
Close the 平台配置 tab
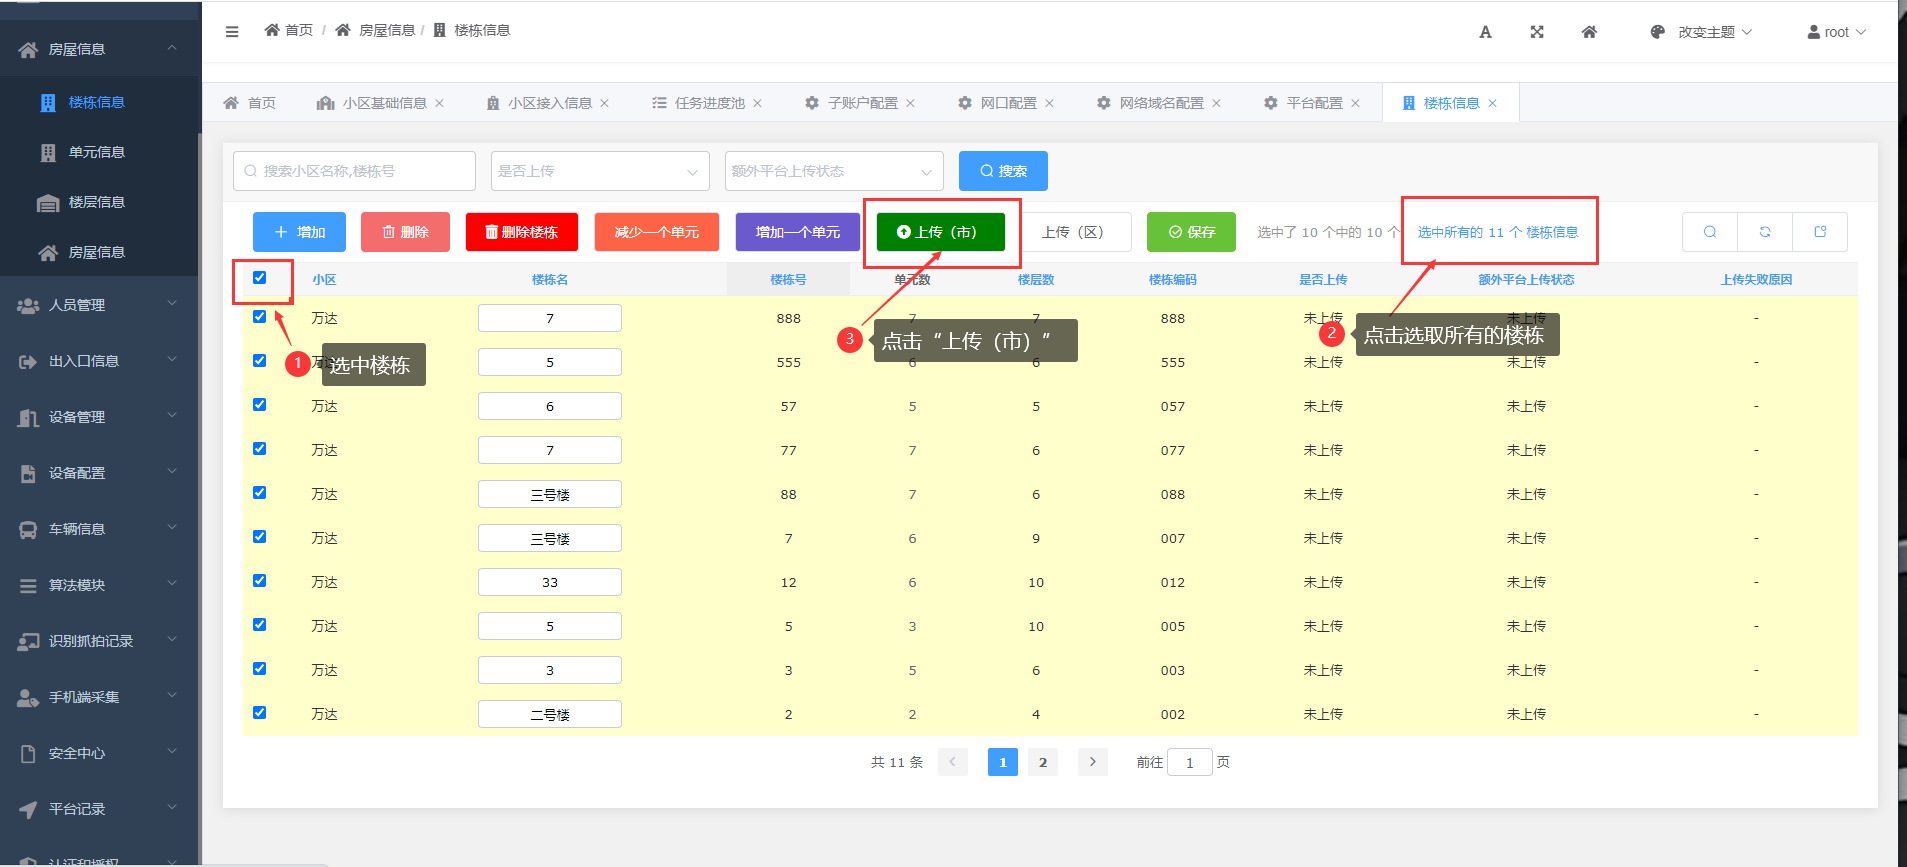[x=1356, y=103]
